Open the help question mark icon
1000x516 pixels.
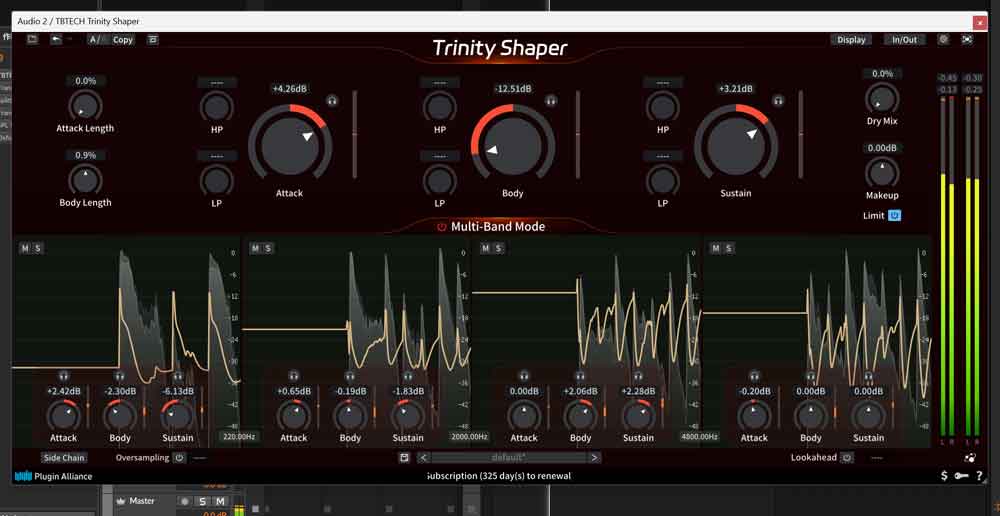click(x=981, y=476)
